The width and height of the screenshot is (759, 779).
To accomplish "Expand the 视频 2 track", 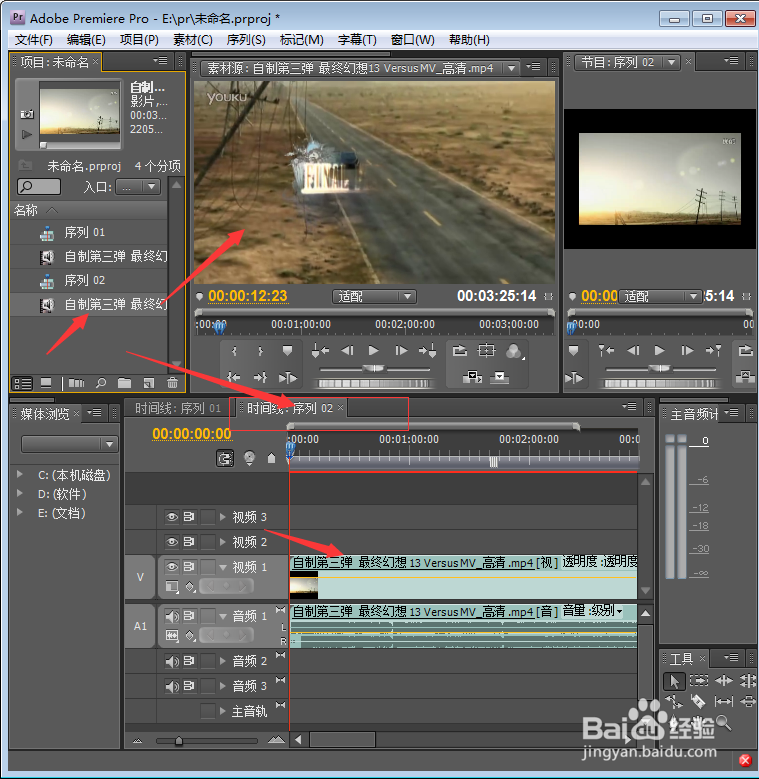I will (x=223, y=542).
